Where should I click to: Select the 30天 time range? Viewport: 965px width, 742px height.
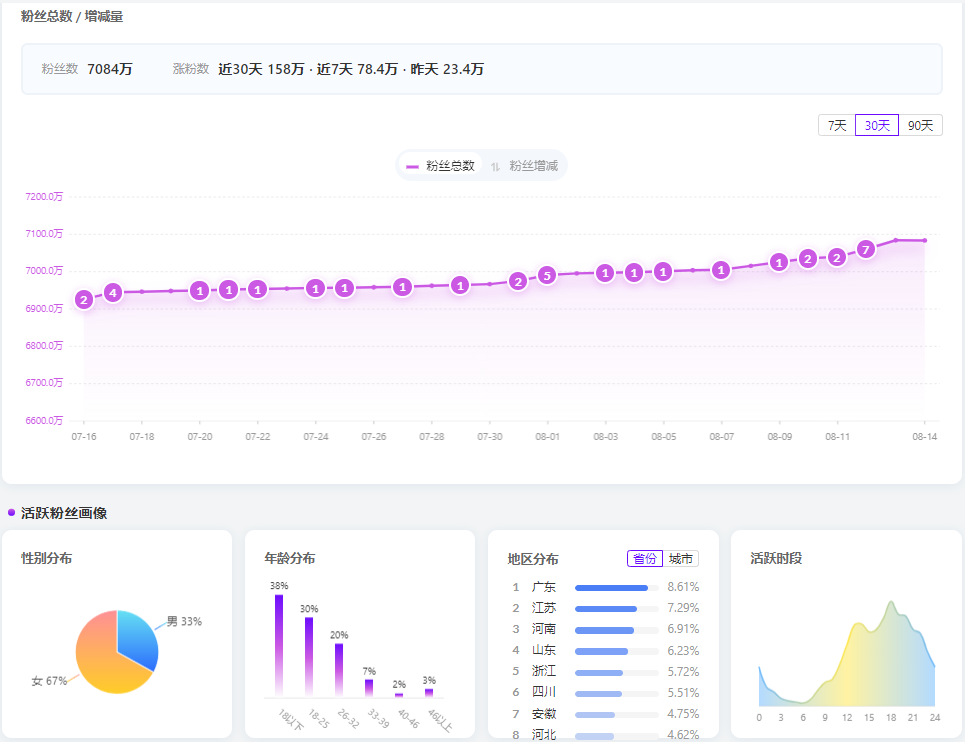(877, 126)
